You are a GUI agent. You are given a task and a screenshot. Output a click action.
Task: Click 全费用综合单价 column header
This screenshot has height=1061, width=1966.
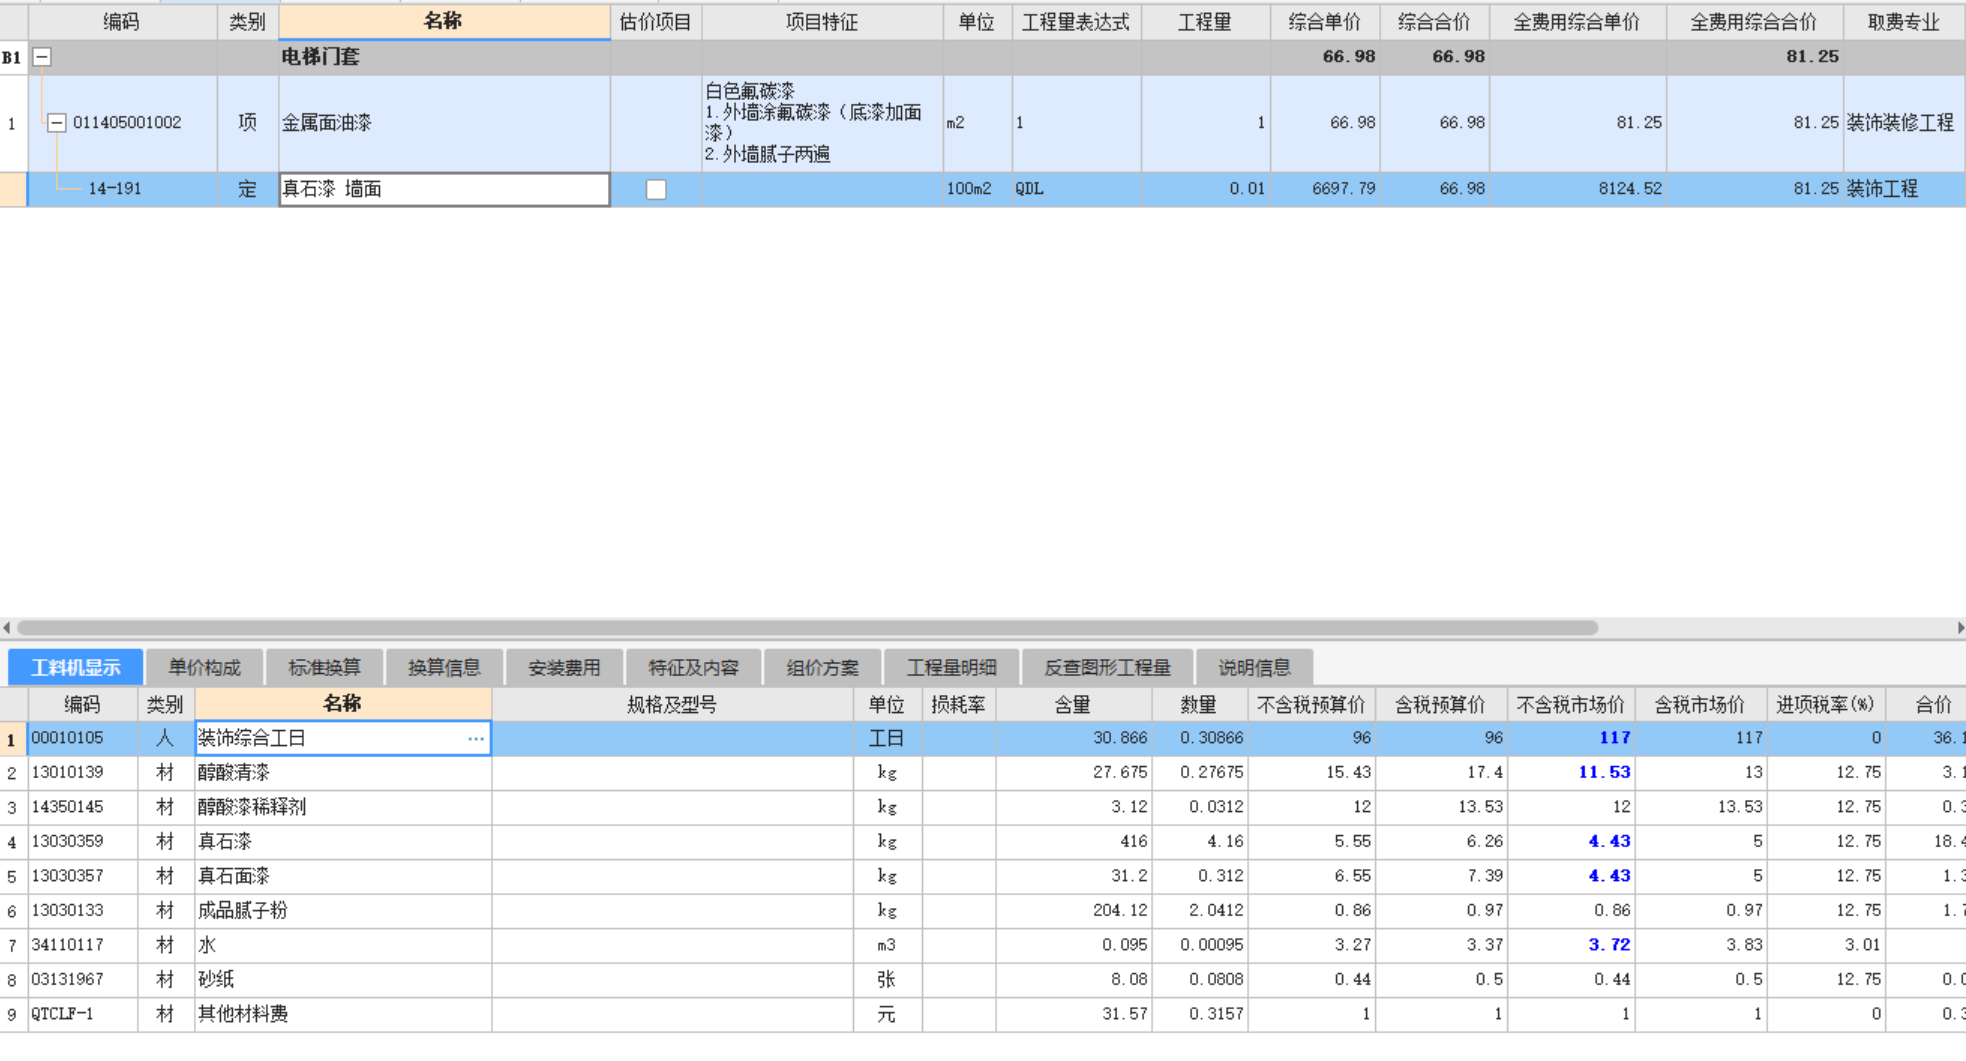click(x=1577, y=22)
